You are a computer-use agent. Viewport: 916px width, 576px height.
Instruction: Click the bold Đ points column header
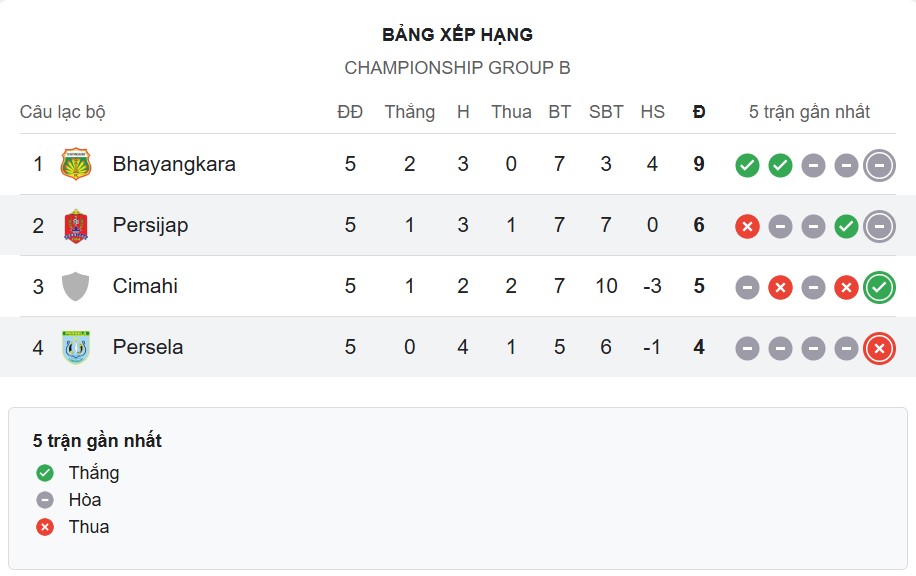pyautogui.click(x=699, y=112)
